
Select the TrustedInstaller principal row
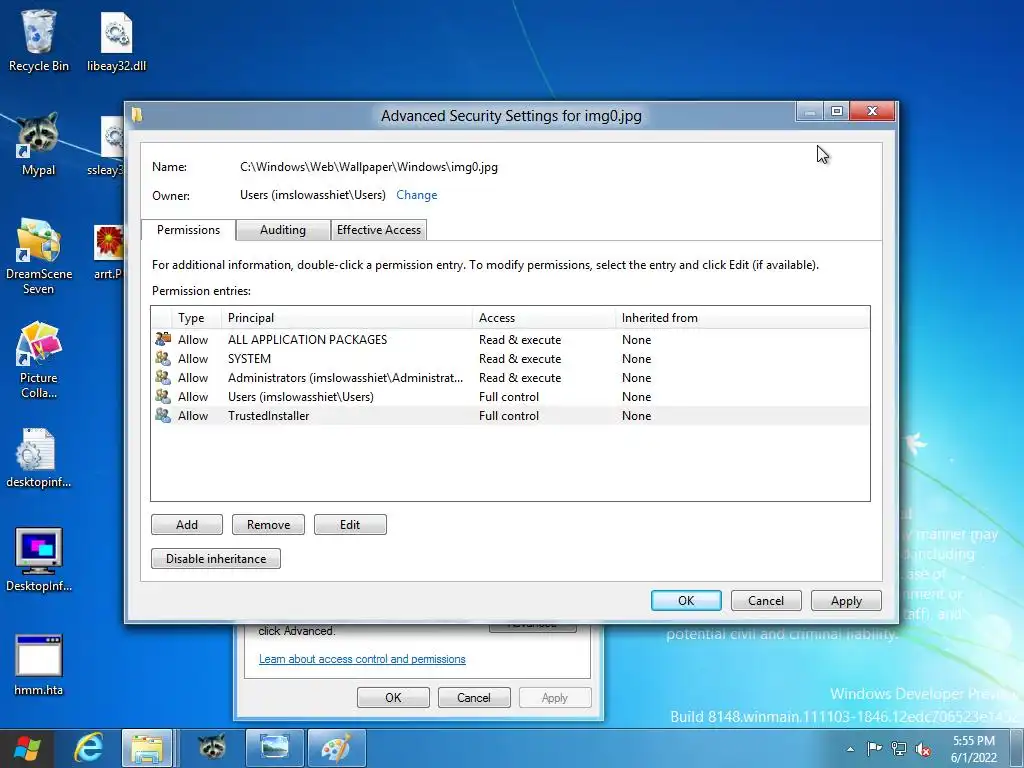pos(510,415)
